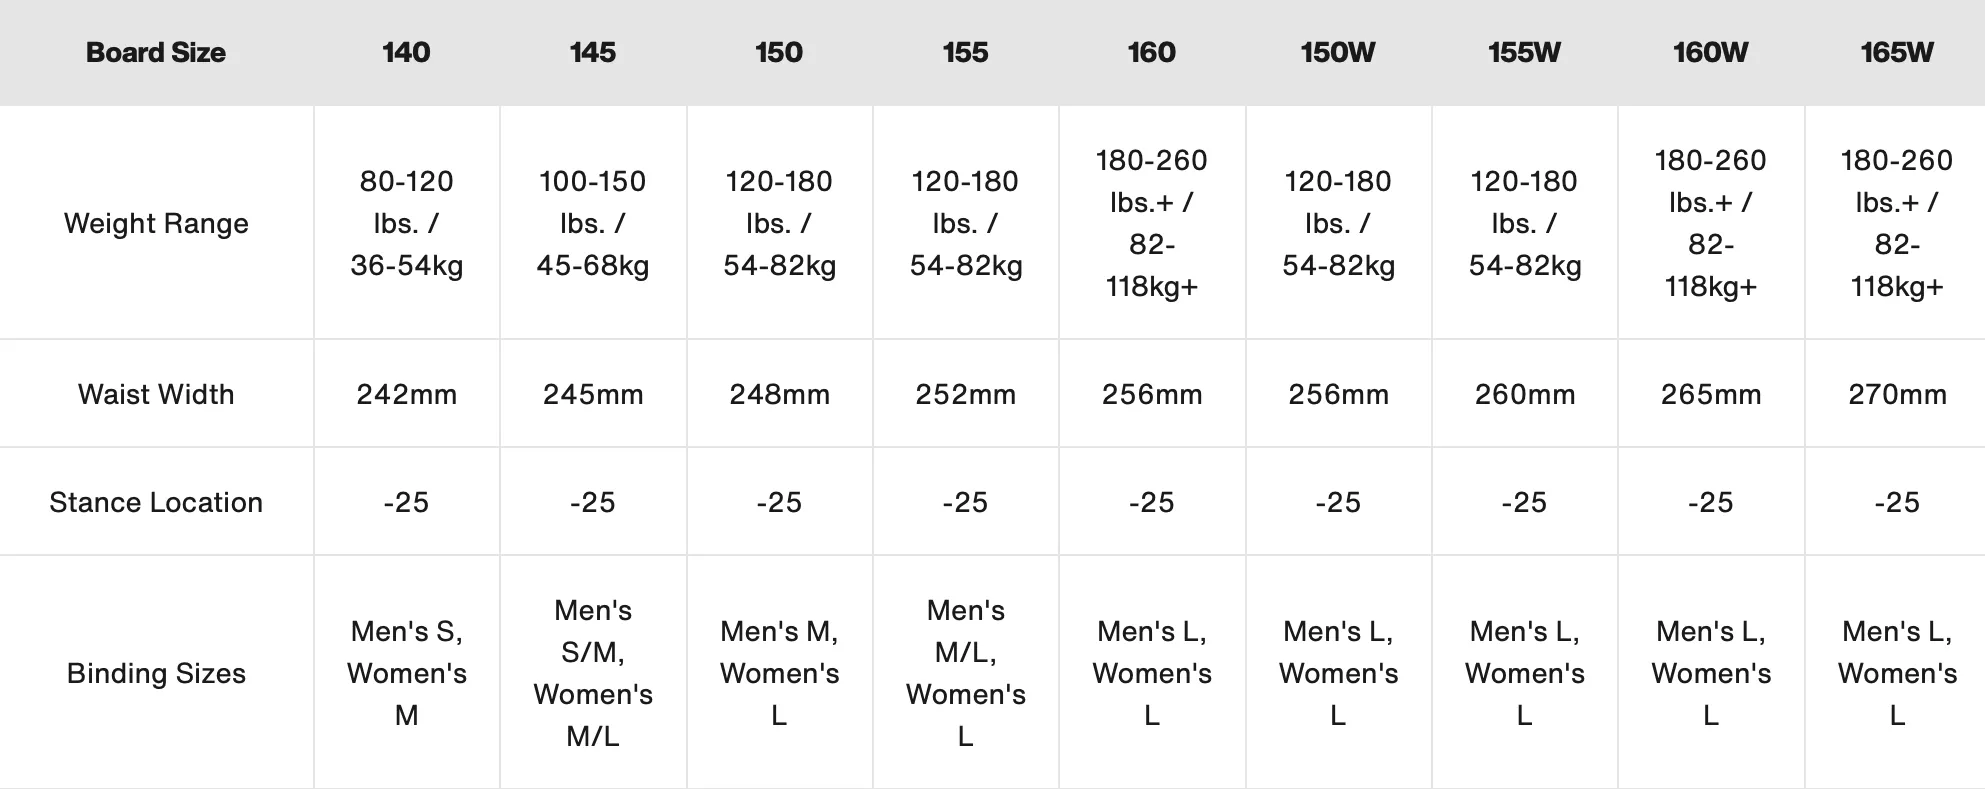Image resolution: width=1985 pixels, height=789 pixels.
Task: Click the Stance Location row label
Action: tap(156, 502)
